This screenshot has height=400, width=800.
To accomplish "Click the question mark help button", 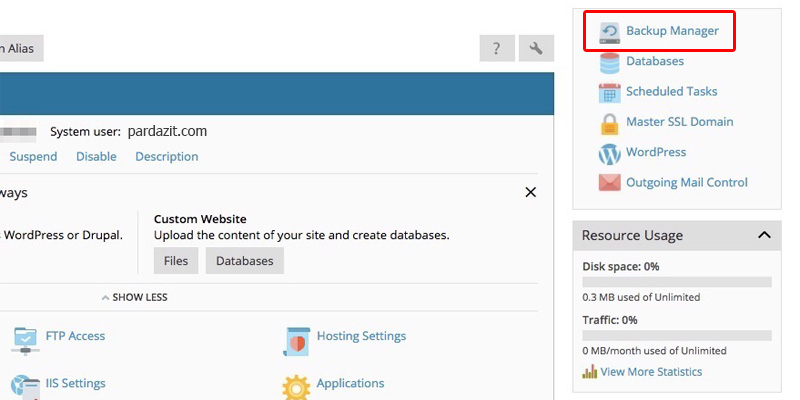I will [497, 48].
